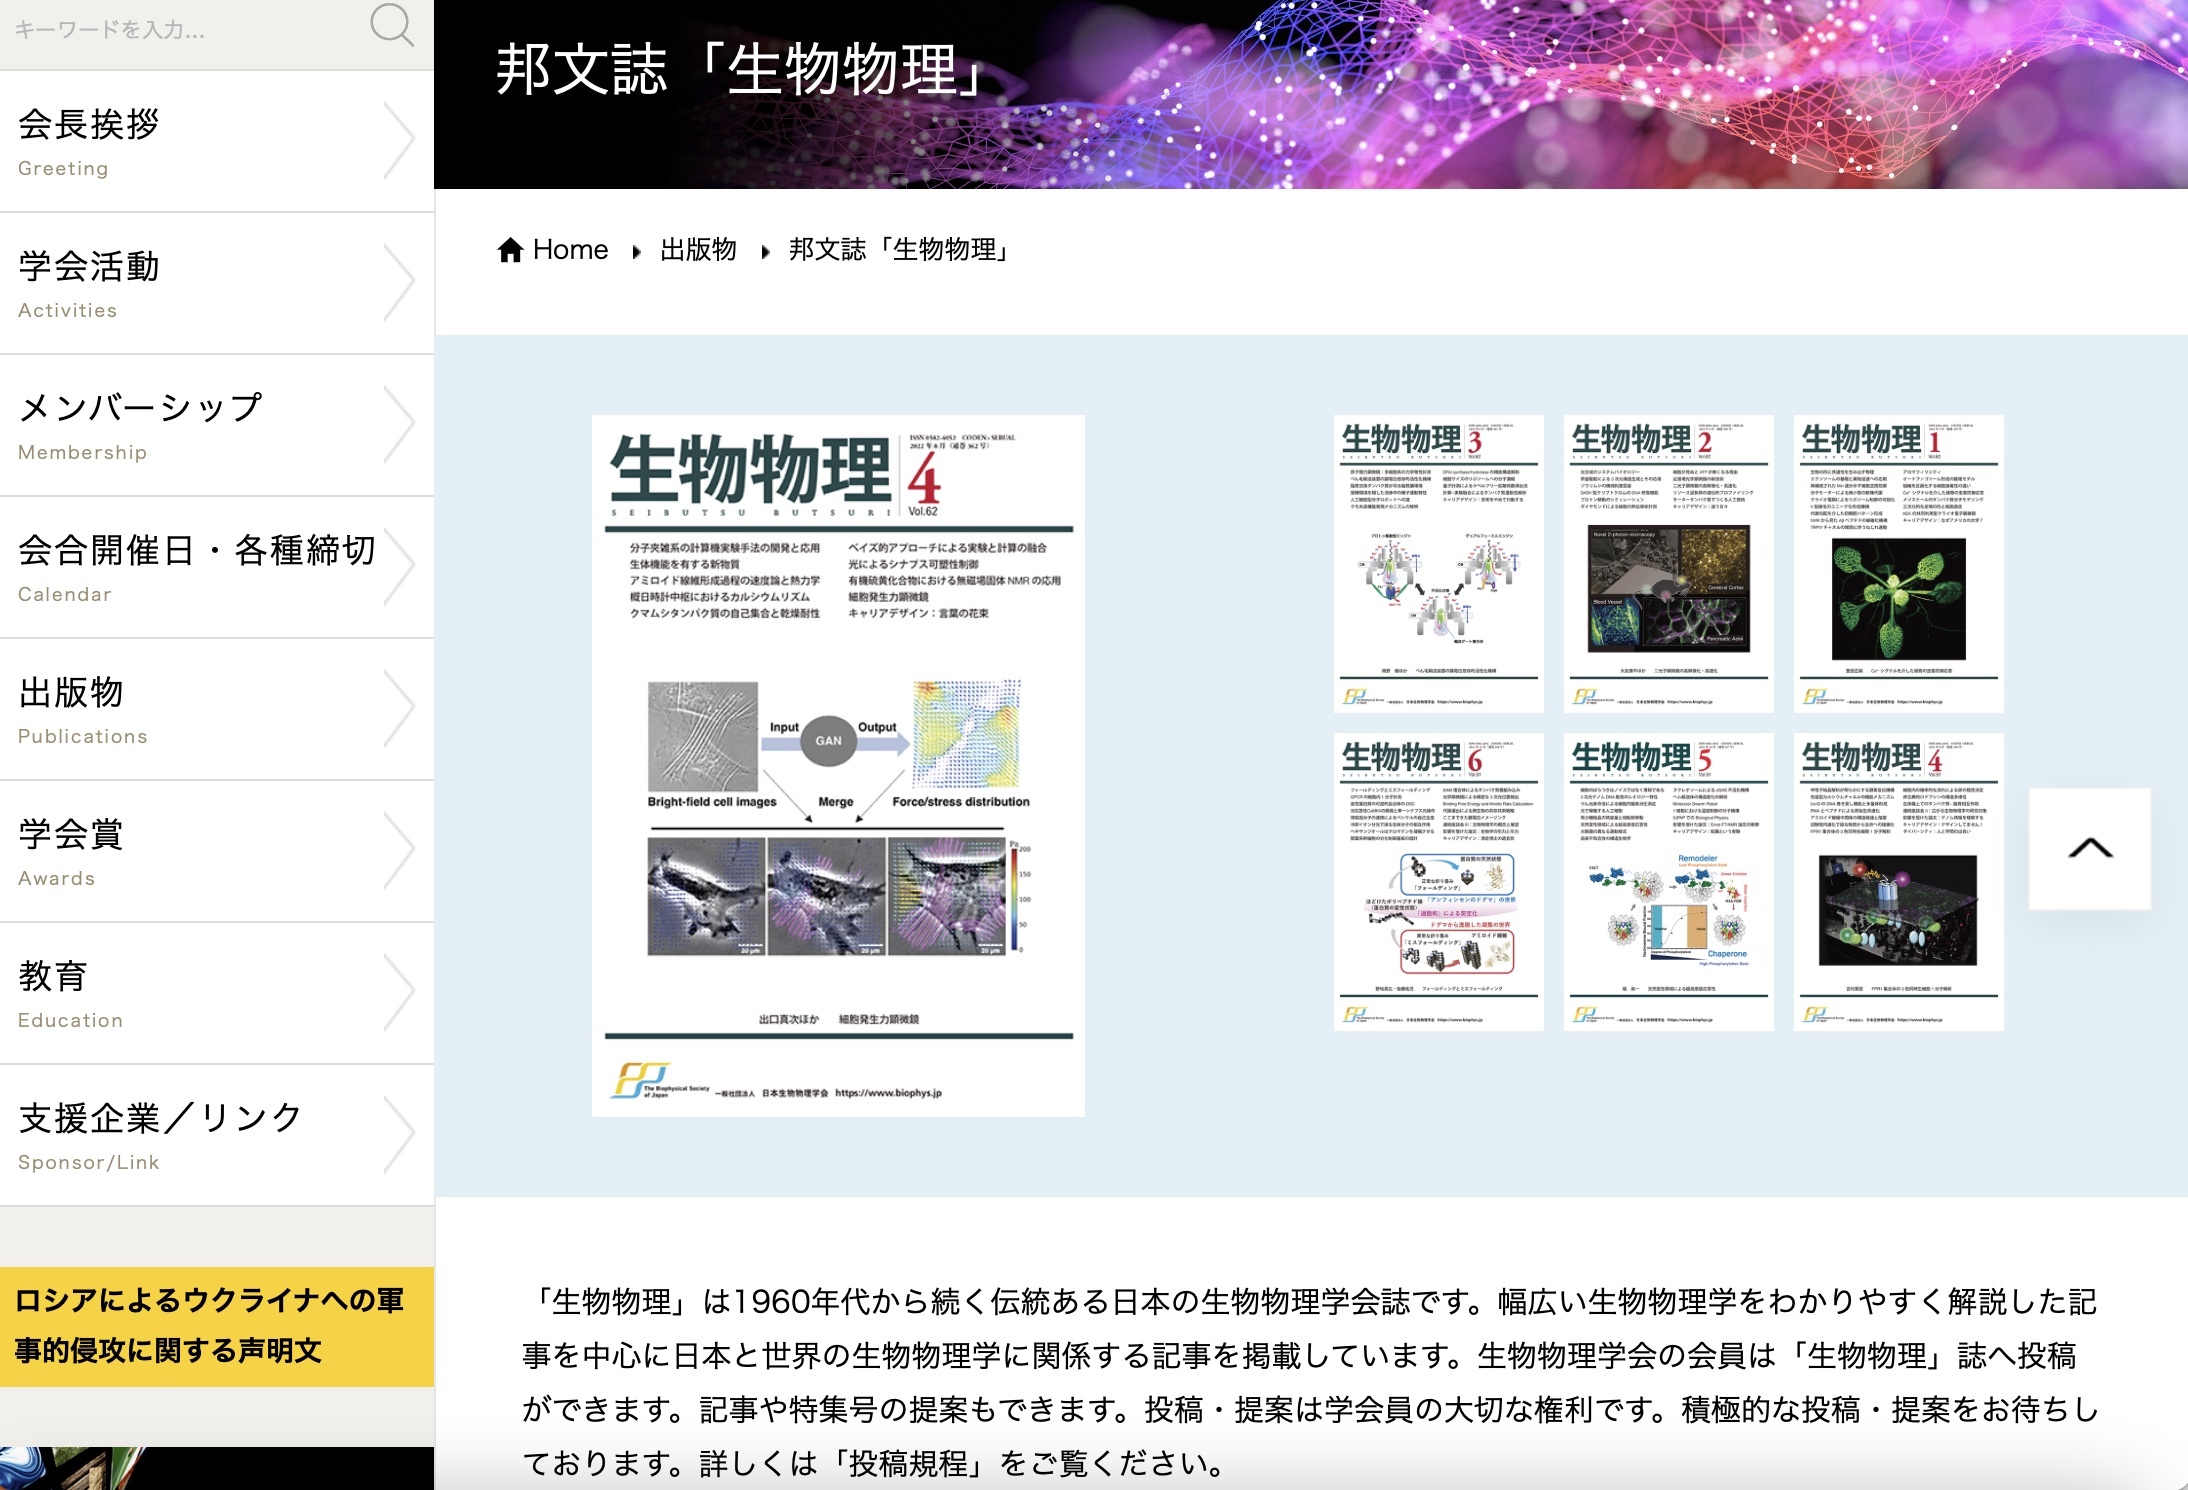Click the search magnifier icon
This screenshot has width=2188, height=1490.
pyautogui.click(x=391, y=25)
